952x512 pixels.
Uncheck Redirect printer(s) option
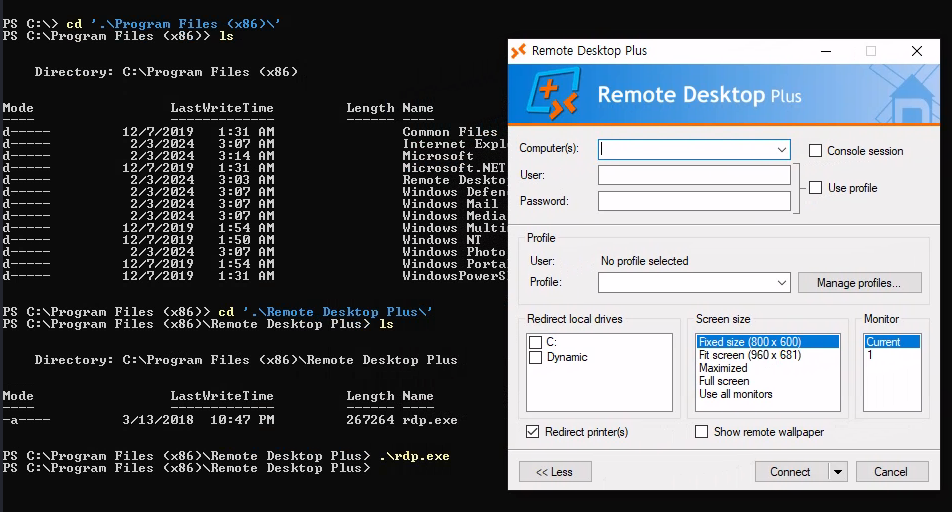point(534,432)
